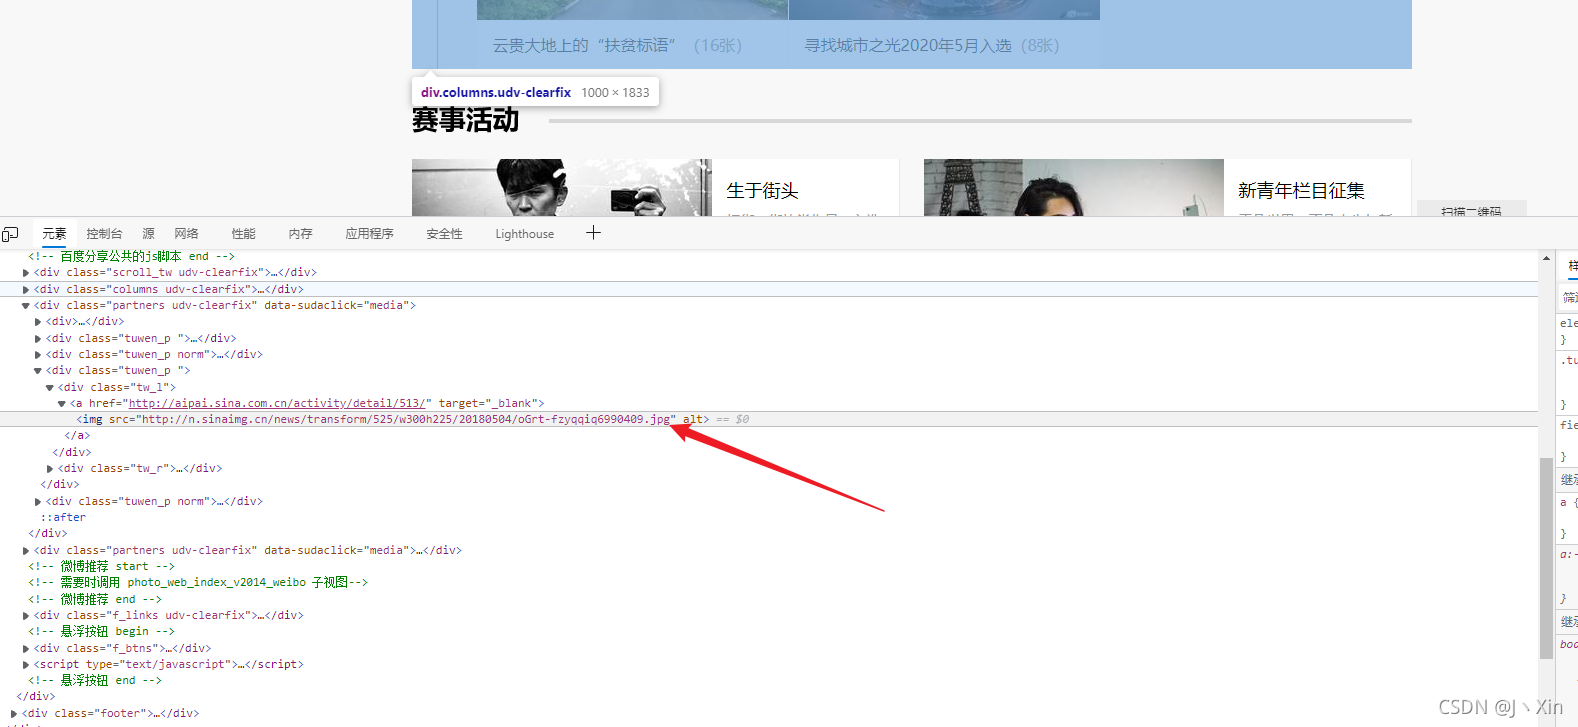
Task: Open the 安全性 tab
Action: (x=444, y=234)
